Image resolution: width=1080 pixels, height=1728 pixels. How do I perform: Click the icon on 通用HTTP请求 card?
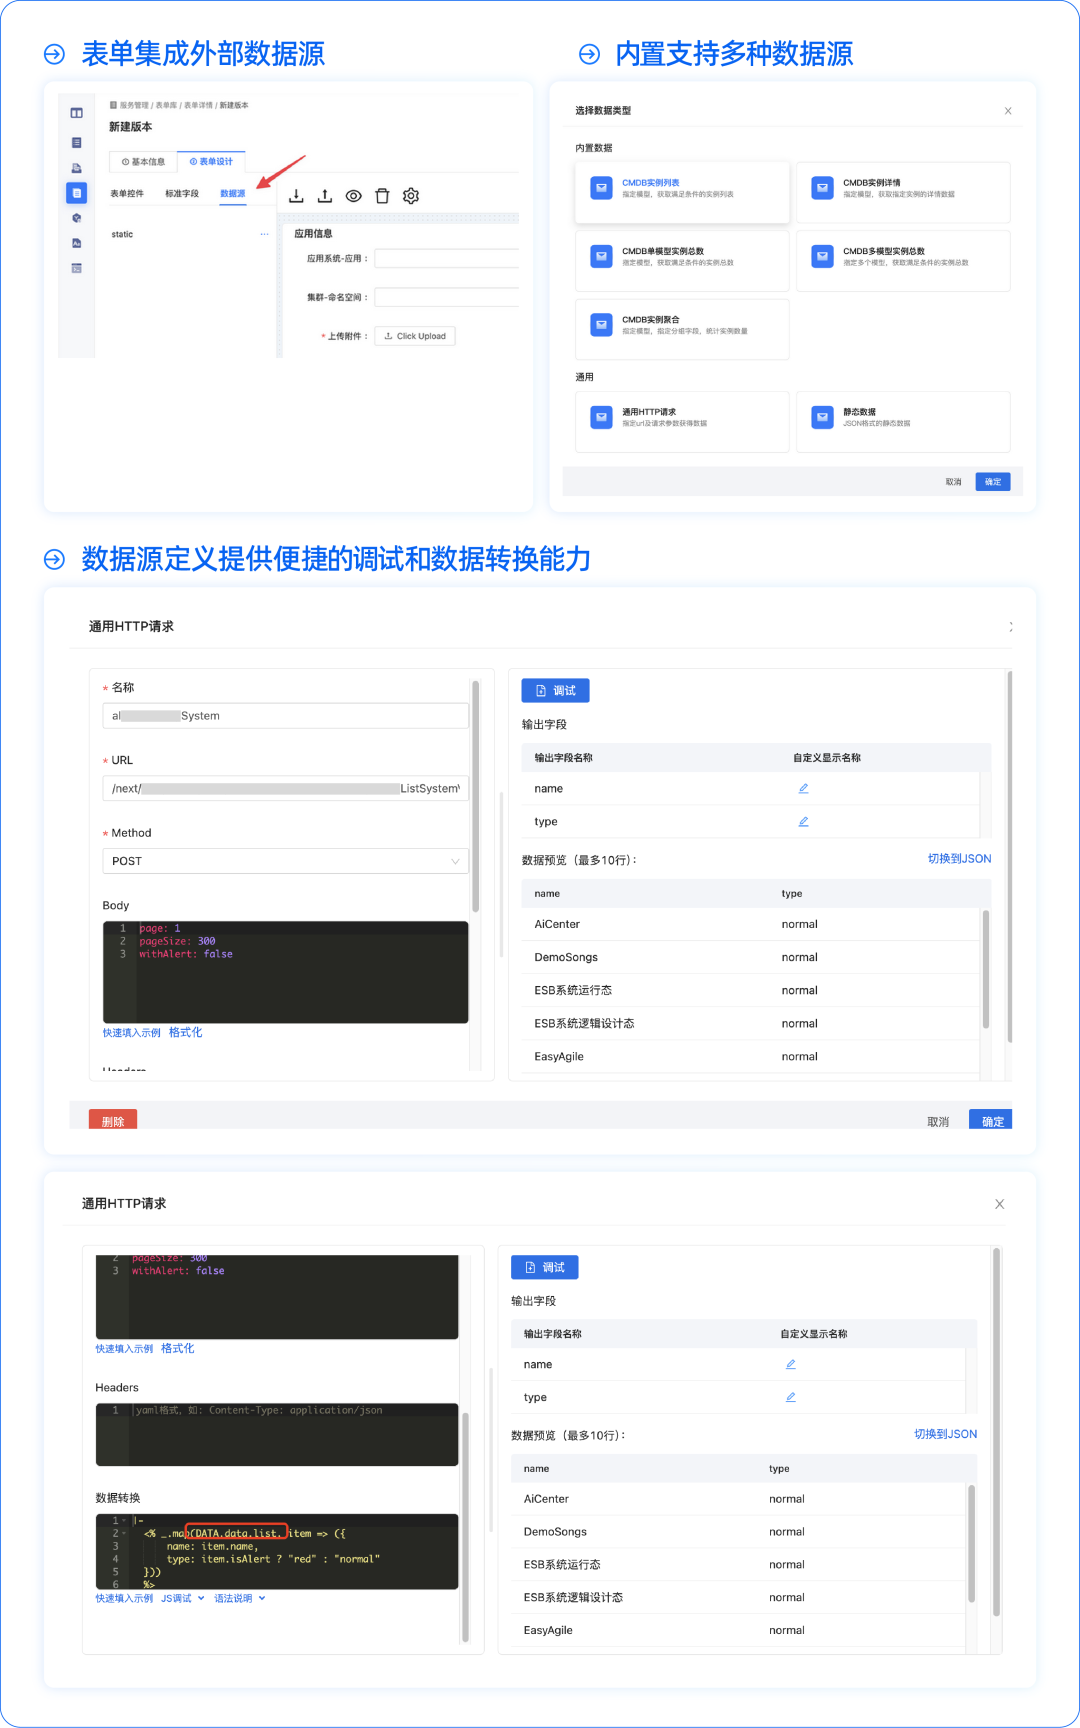click(601, 417)
